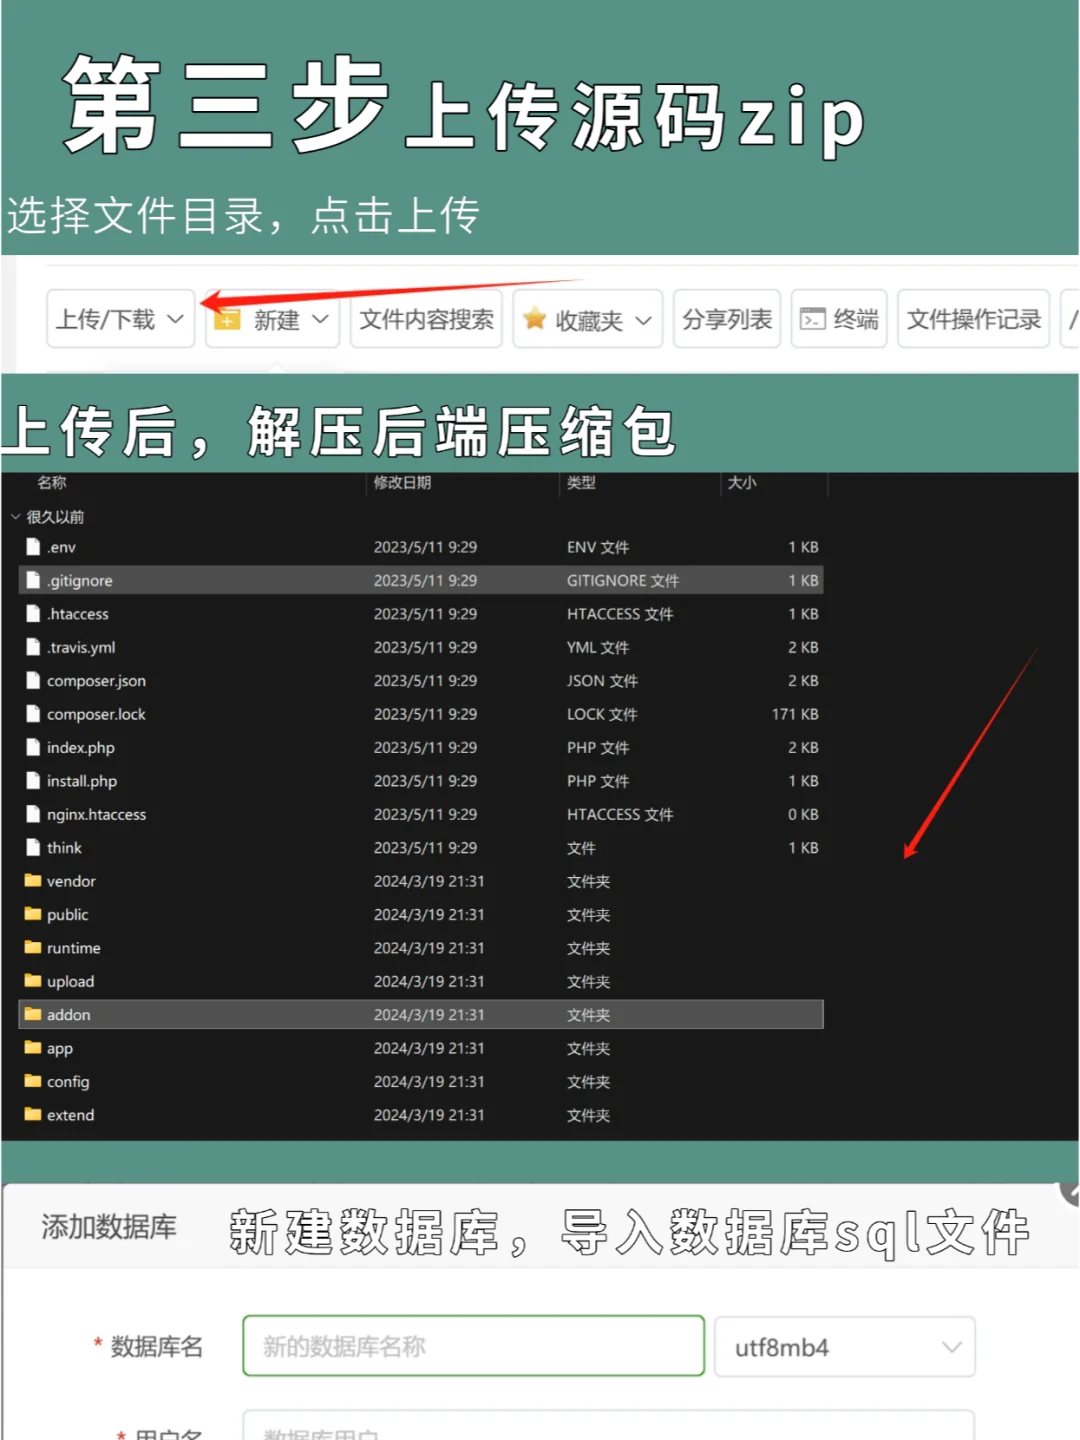Image resolution: width=1080 pixels, height=1440 pixels.
Task: Open 文件操作记录 from the toolbar
Action: (973, 319)
